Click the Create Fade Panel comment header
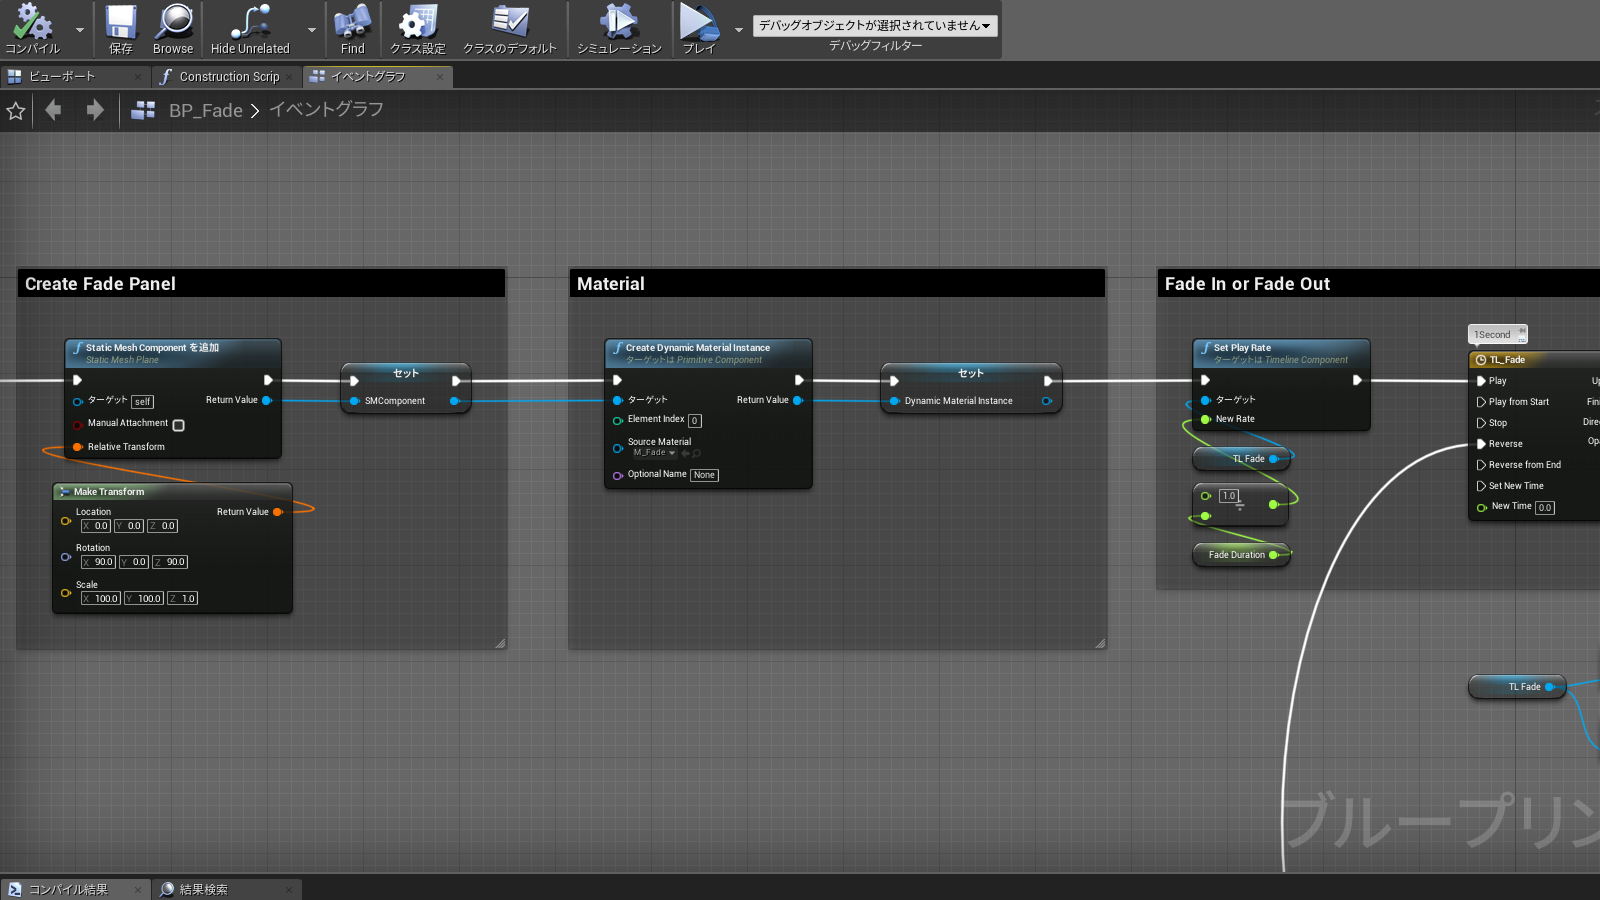The width and height of the screenshot is (1600, 900). pyautogui.click(x=261, y=284)
